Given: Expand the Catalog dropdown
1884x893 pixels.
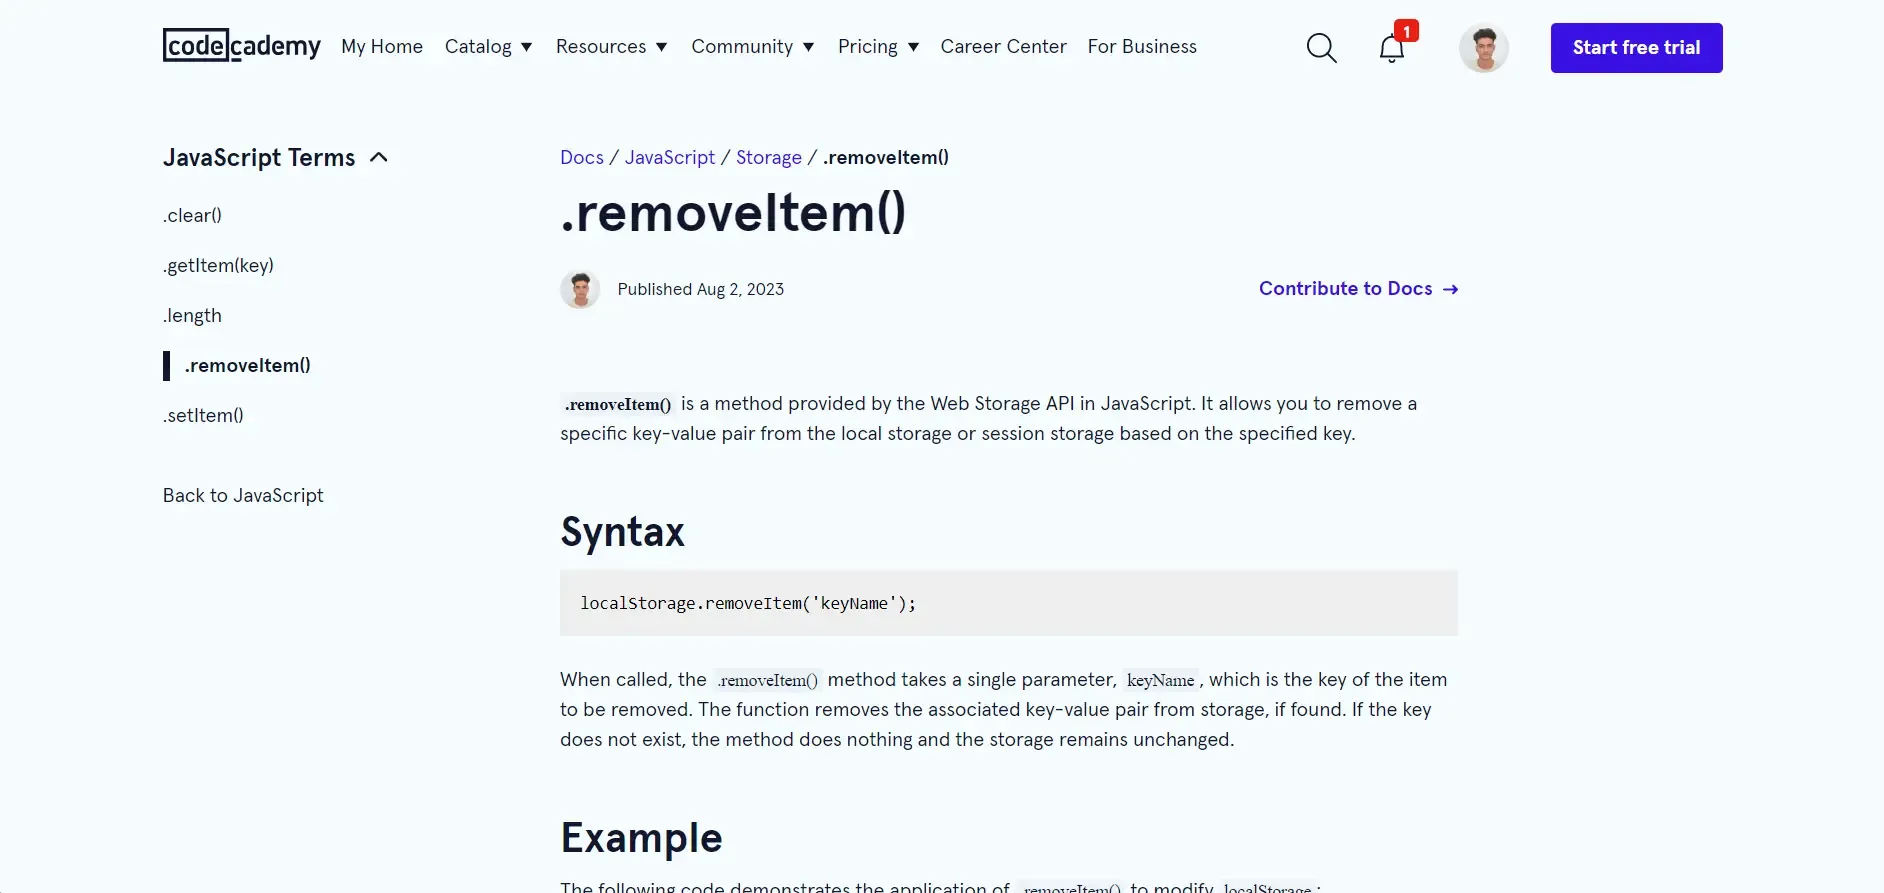Looking at the screenshot, I should pos(488,47).
